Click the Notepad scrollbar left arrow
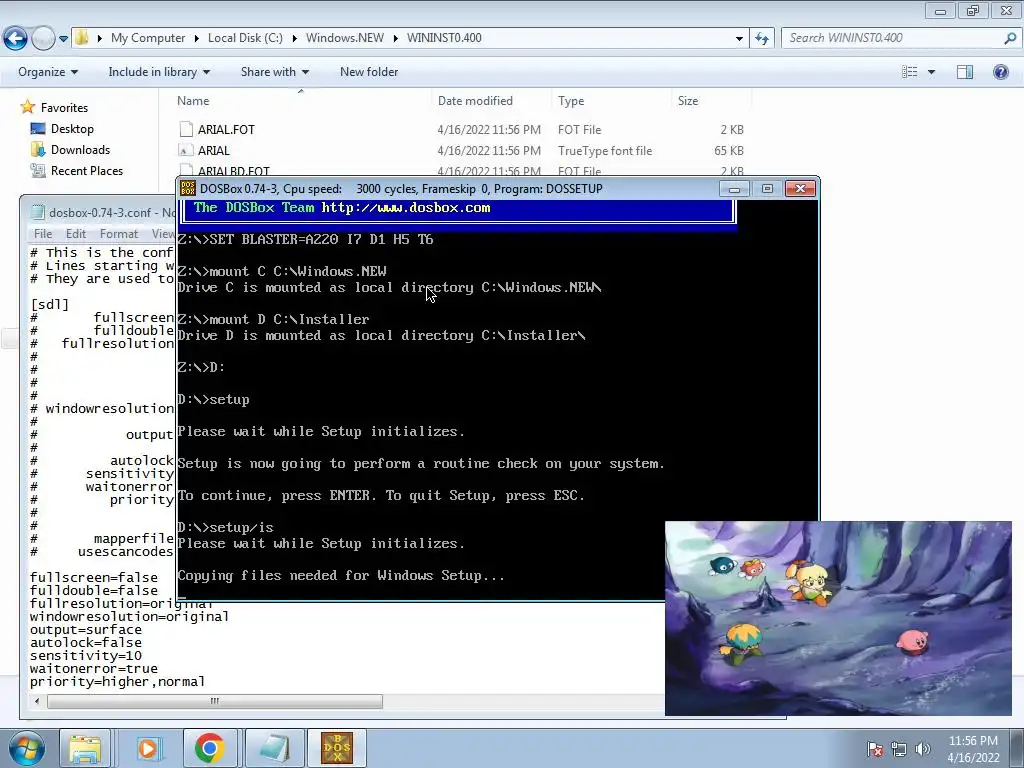The image size is (1024, 768). pos(37,701)
